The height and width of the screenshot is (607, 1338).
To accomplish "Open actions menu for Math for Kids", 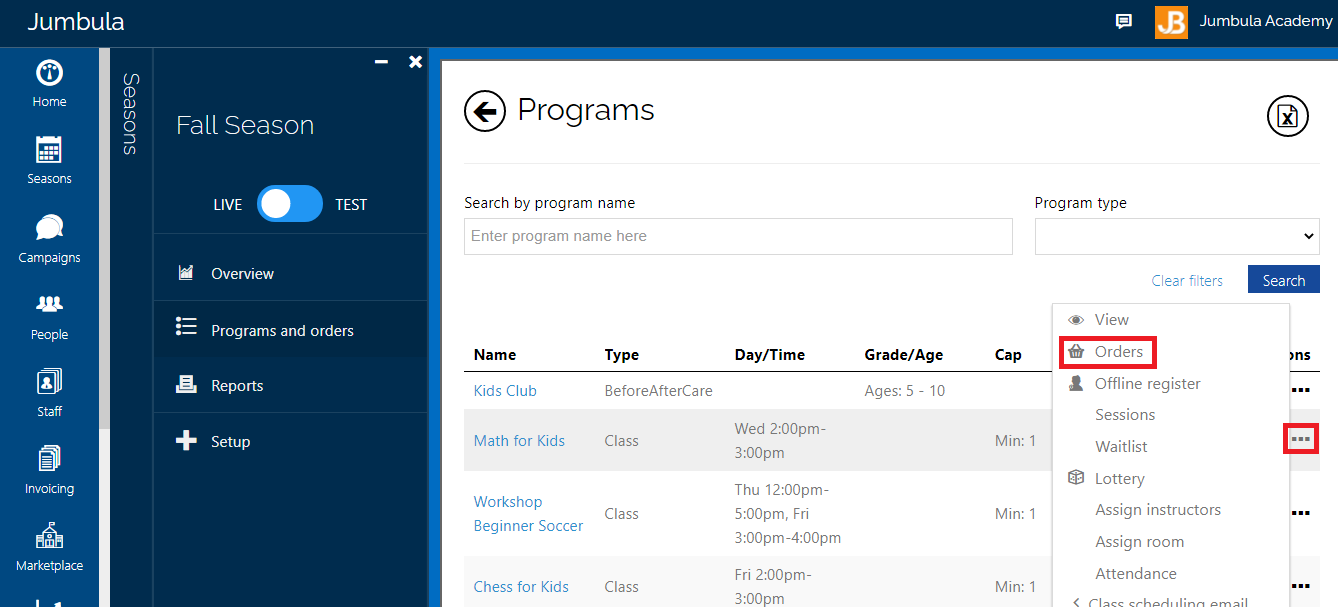I will pos(1300,439).
